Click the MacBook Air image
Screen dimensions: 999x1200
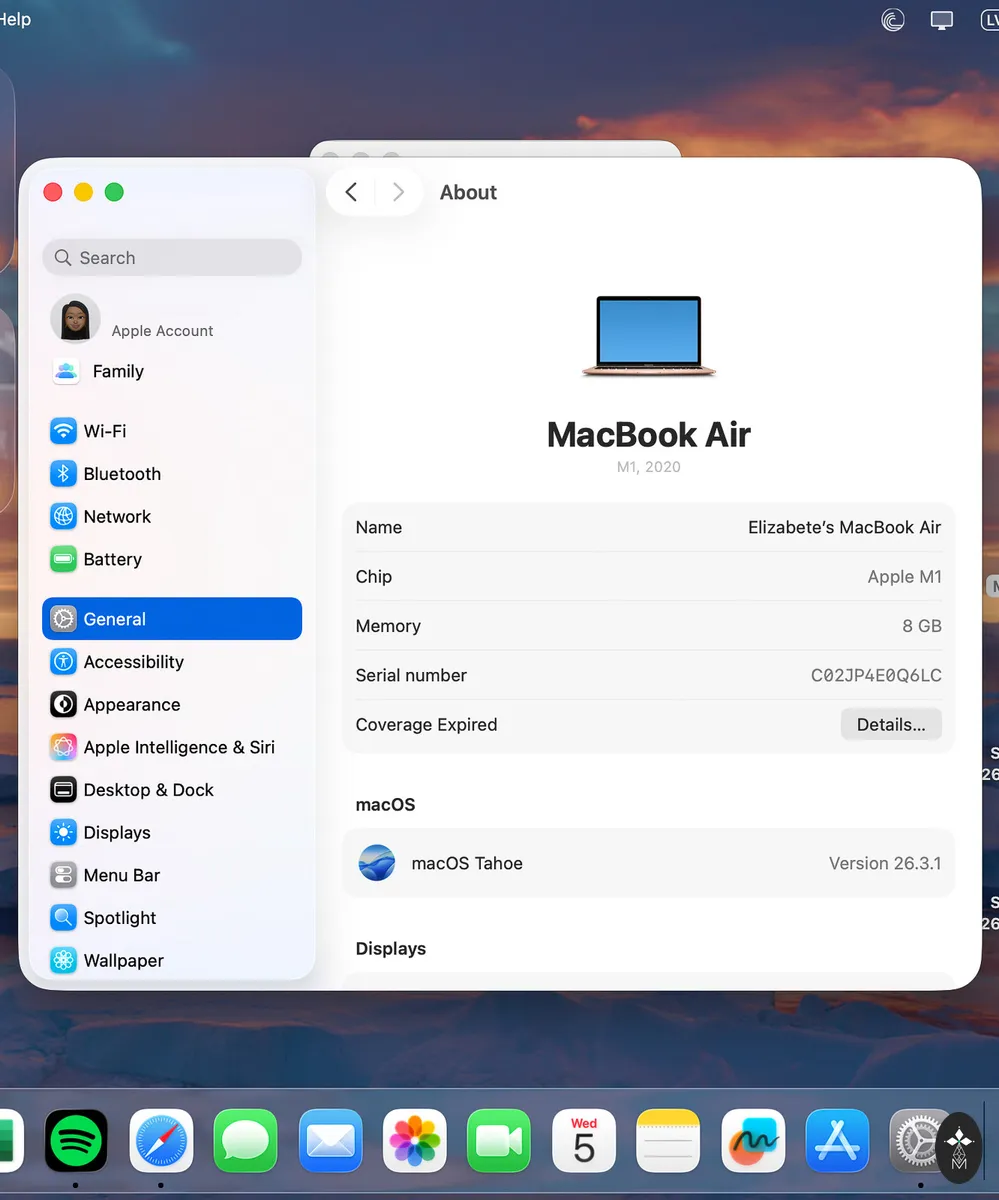pos(649,336)
